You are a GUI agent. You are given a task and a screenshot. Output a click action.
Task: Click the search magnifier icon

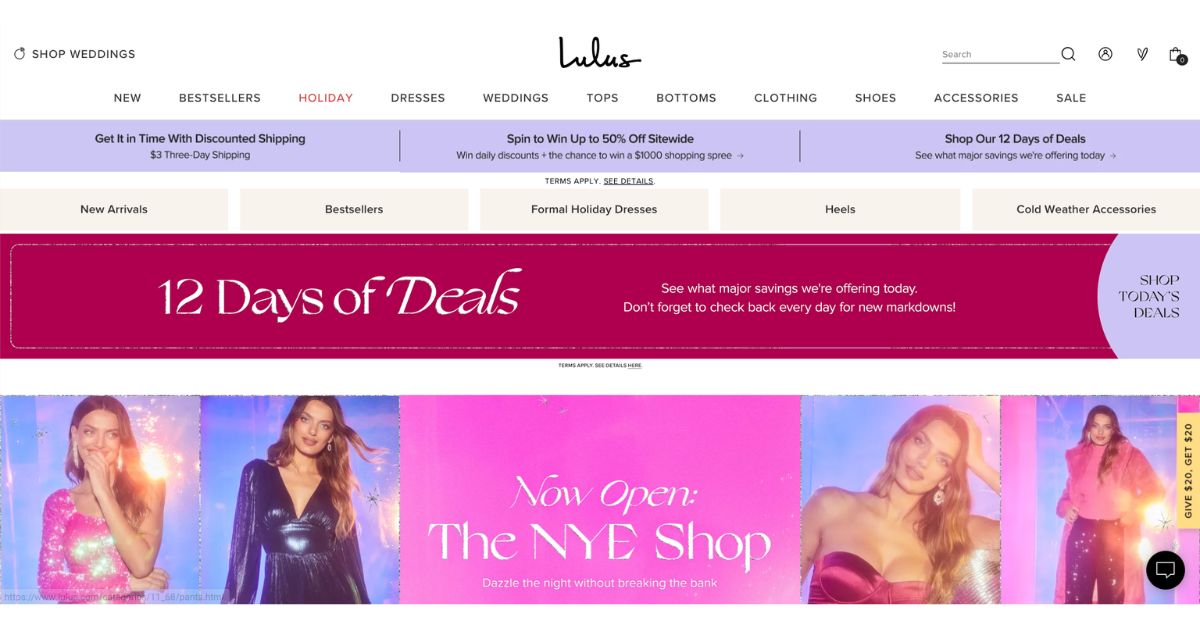[x=1068, y=54]
